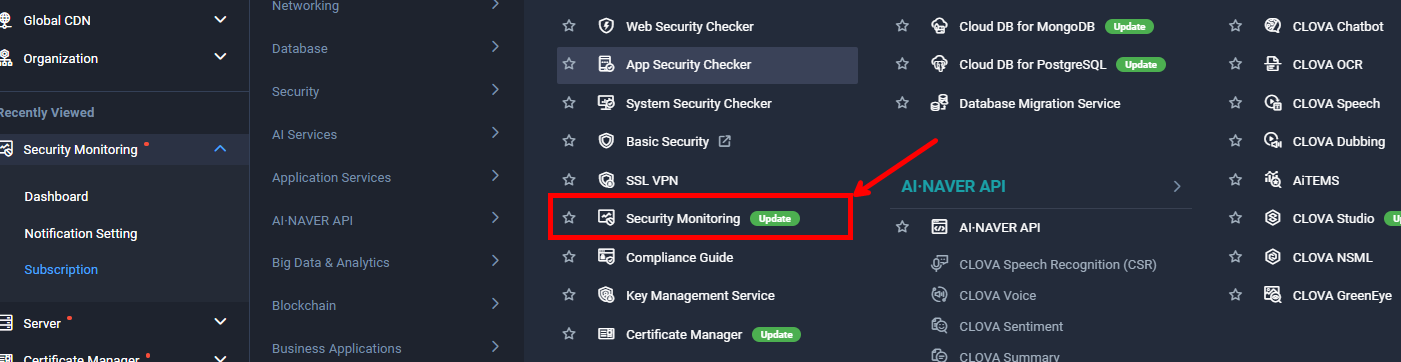This screenshot has height=362, width=1401.
Task: Click the CLOVA Sentiment icon
Action: pyautogui.click(x=939, y=326)
